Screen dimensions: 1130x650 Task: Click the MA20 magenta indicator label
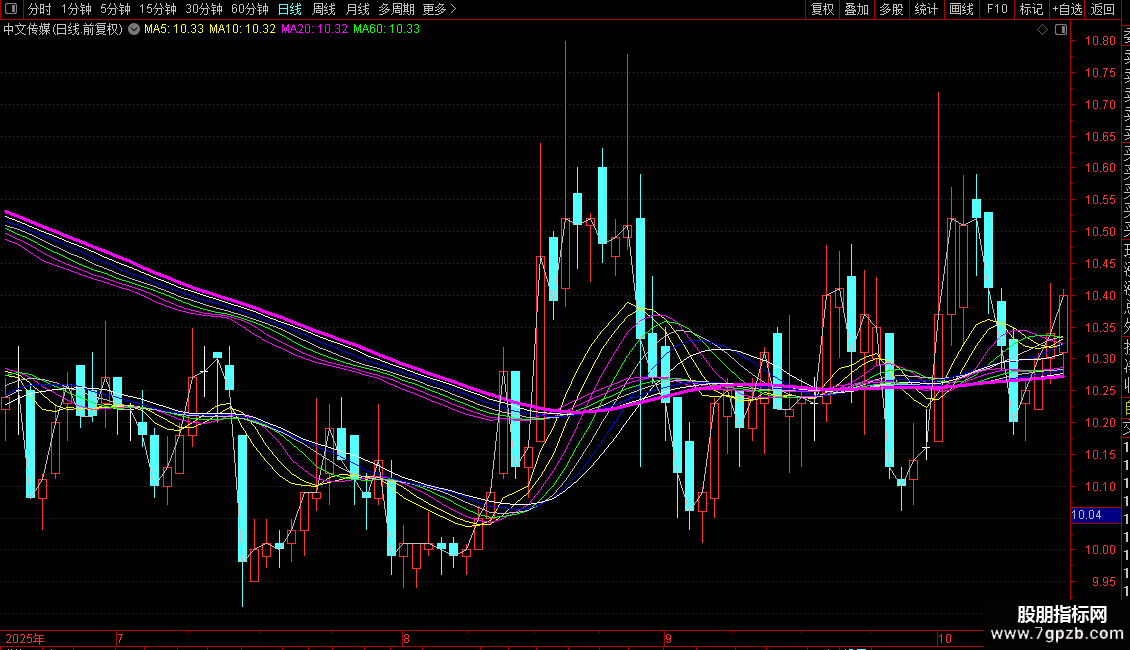click(x=314, y=29)
